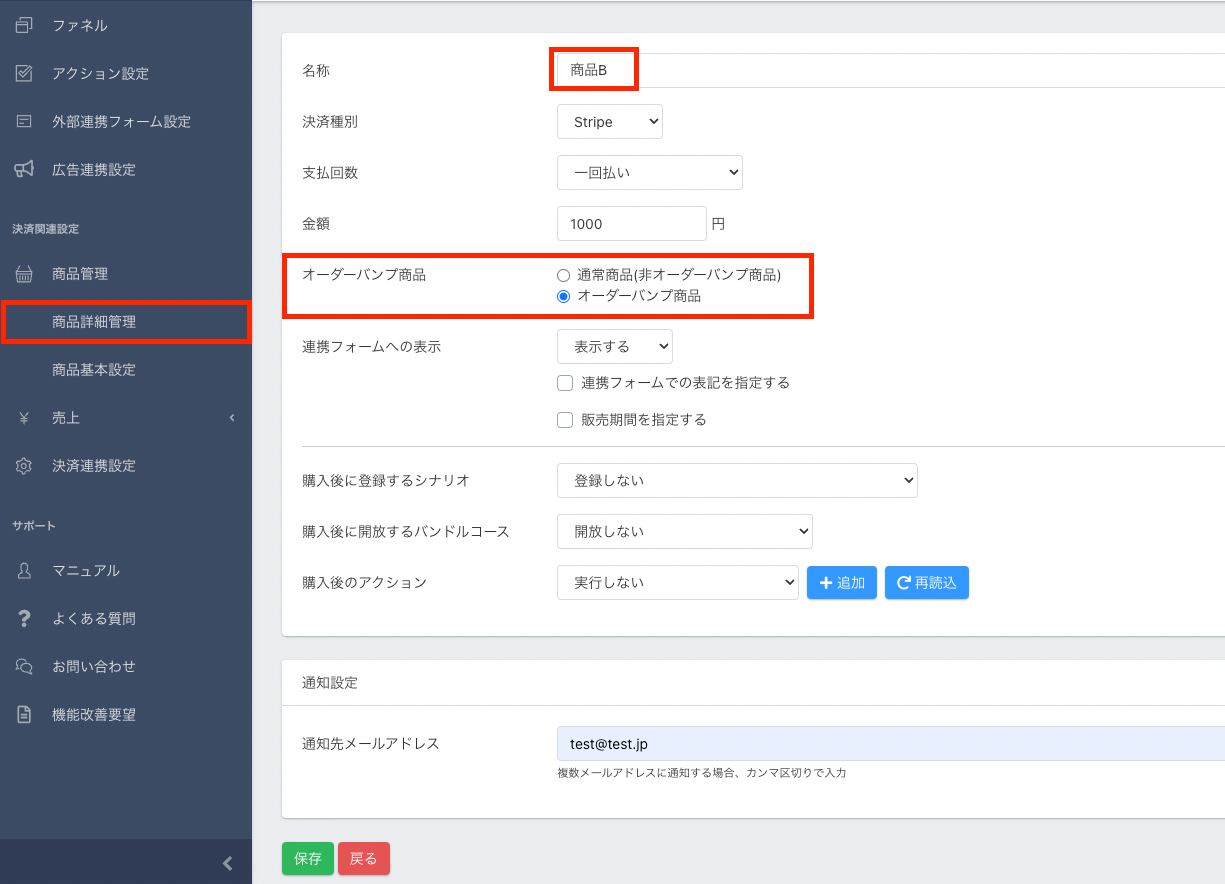The width and height of the screenshot is (1225, 884).
Task: Click the gear icon for 決済連携設定
Action: tap(25, 466)
